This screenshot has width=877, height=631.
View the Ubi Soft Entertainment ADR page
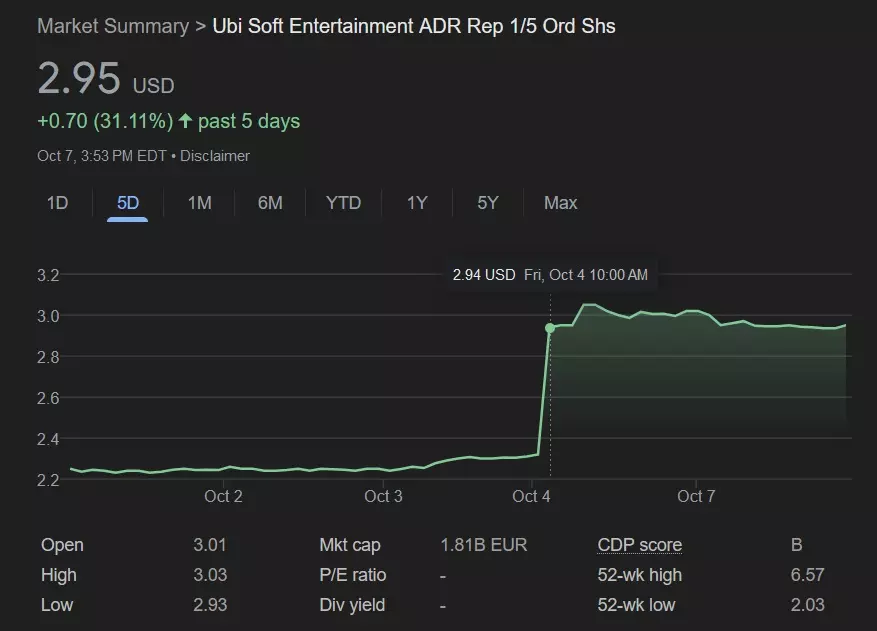(413, 26)
